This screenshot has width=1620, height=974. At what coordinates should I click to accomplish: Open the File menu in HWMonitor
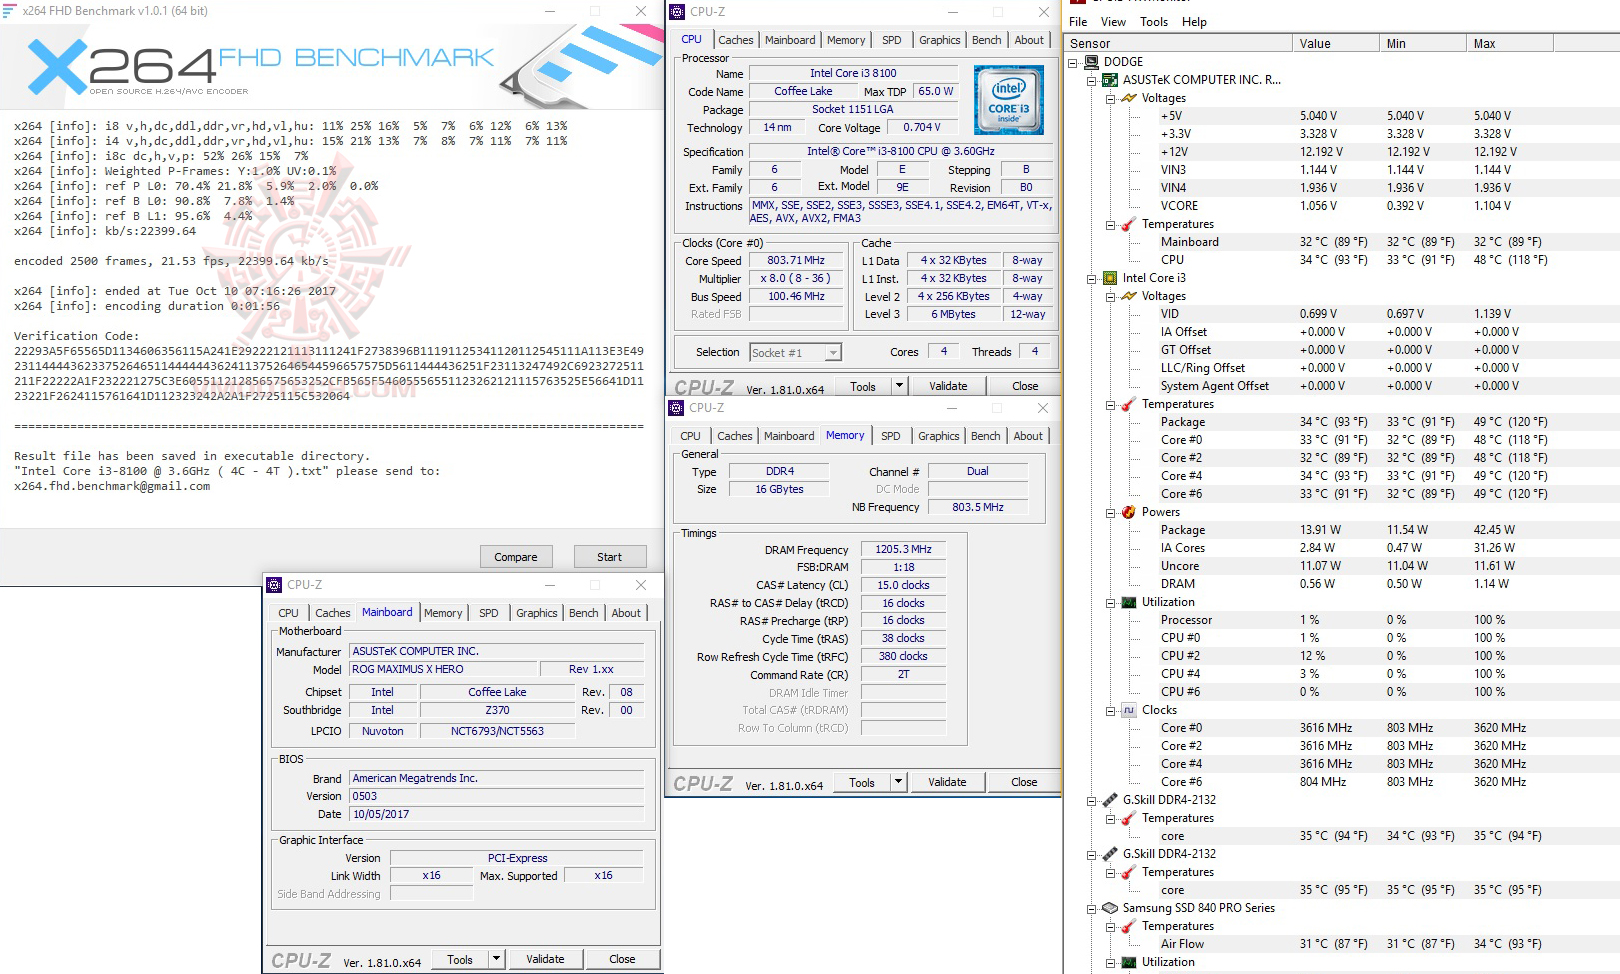[x=1078, y=22]
